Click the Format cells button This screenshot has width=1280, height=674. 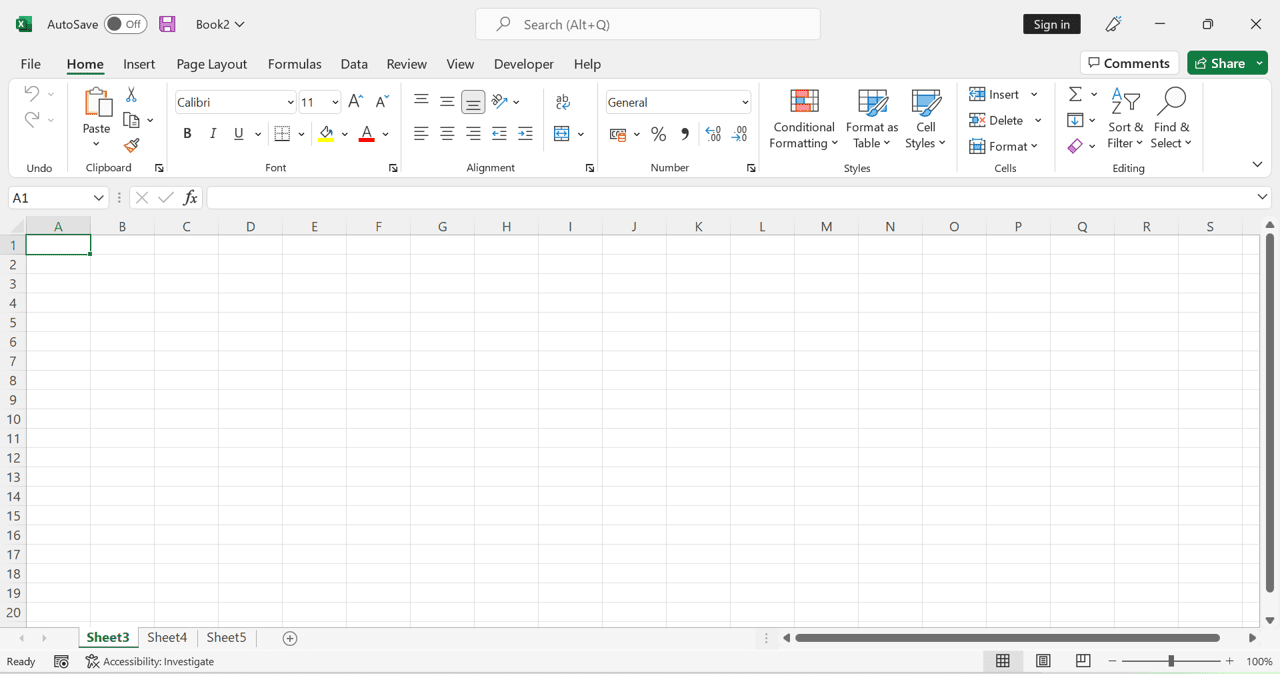coord(1004,146)
